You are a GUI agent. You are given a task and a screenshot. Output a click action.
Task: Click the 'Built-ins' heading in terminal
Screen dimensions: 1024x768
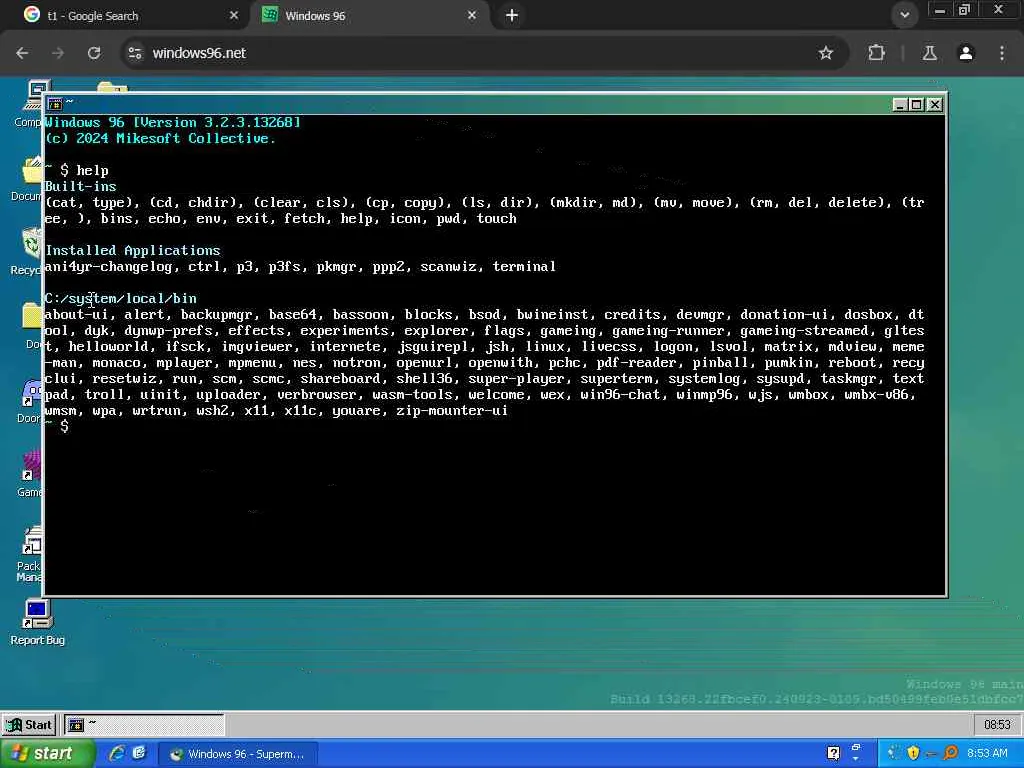80,187
